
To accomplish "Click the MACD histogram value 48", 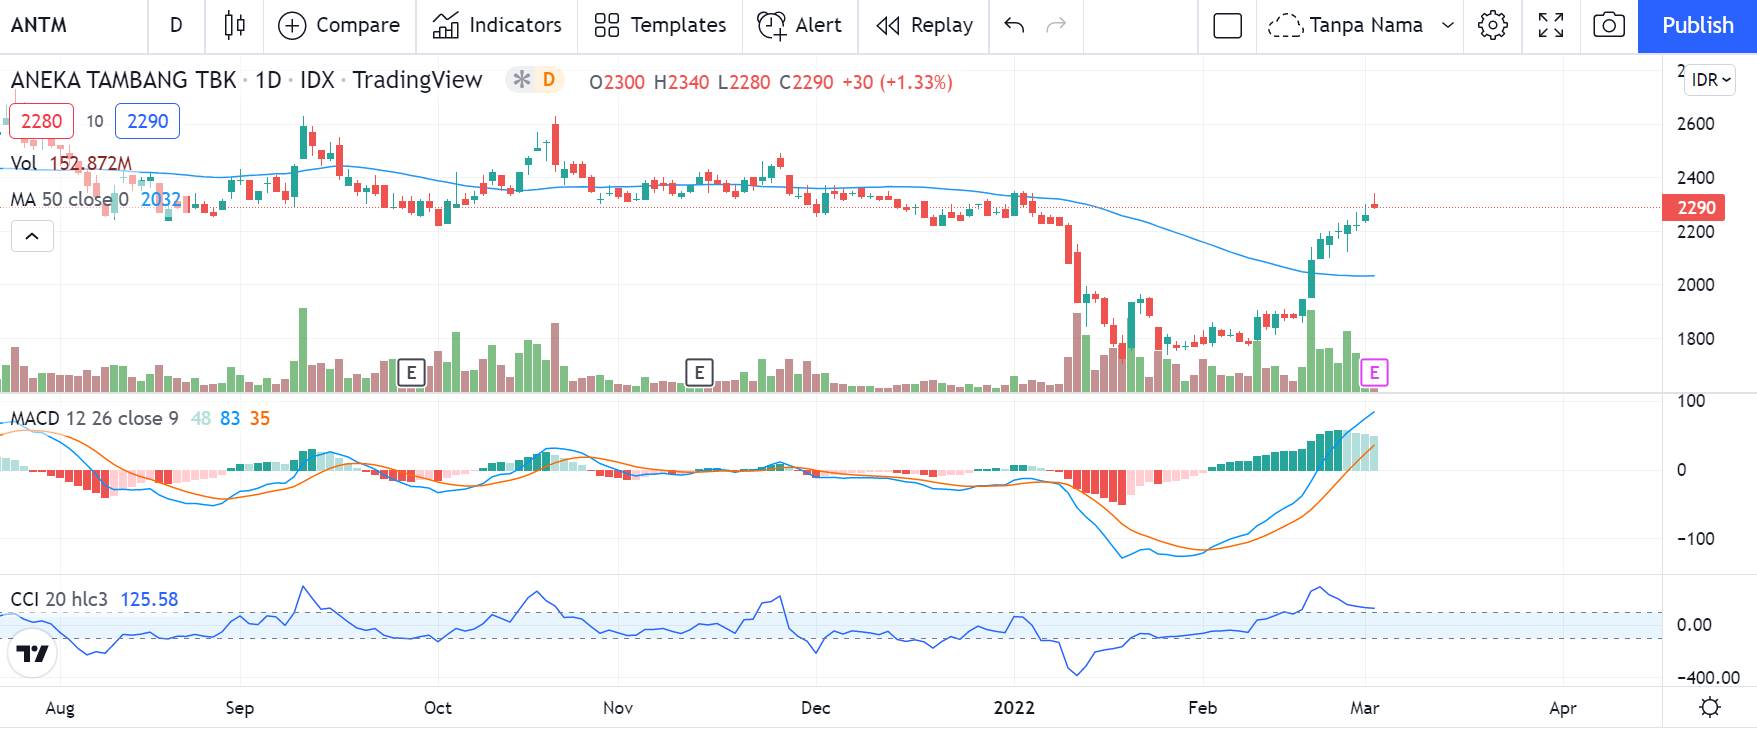I will [201, 418].
